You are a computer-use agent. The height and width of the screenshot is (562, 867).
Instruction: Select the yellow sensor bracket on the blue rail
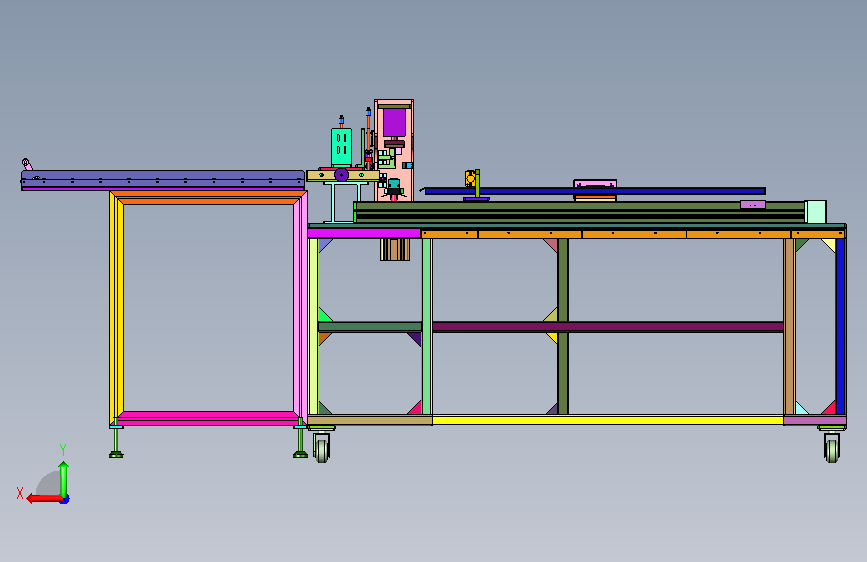(x=471, y=179)
